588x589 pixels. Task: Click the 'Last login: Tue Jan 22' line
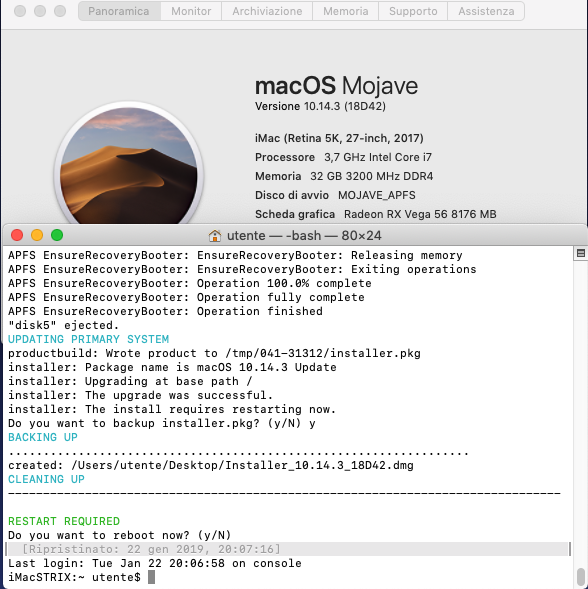[x=155, y=563]
